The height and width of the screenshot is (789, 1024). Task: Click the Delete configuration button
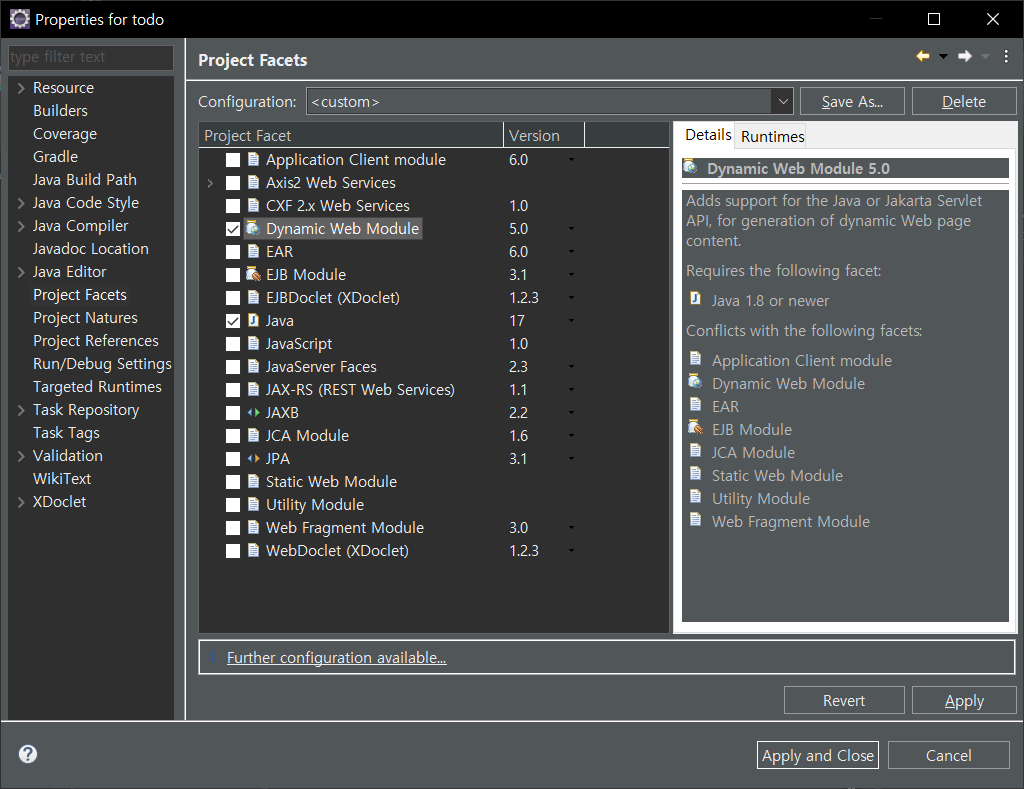(964, 101)
